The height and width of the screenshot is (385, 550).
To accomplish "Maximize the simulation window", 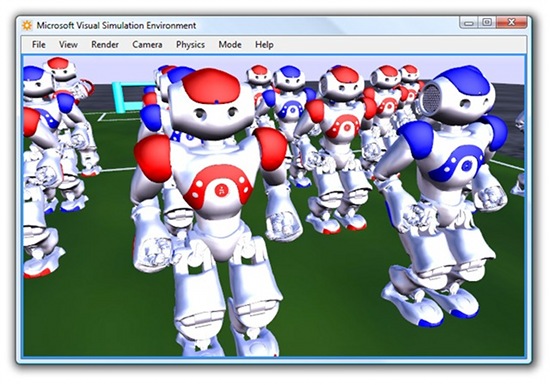I will pos(487,23).
